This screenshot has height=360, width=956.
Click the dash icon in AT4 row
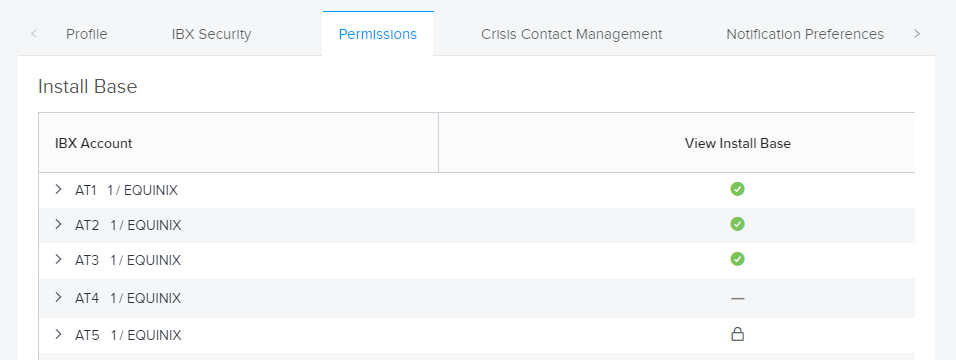coord(737,298)
